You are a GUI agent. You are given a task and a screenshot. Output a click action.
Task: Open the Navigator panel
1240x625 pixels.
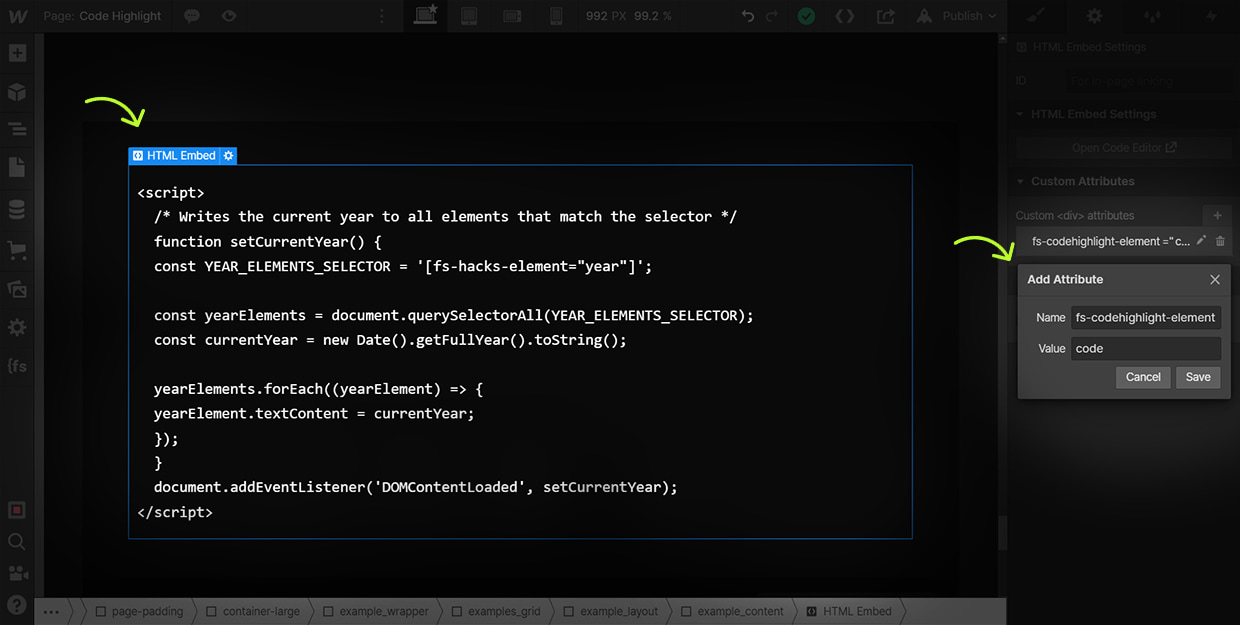[17, 129]
